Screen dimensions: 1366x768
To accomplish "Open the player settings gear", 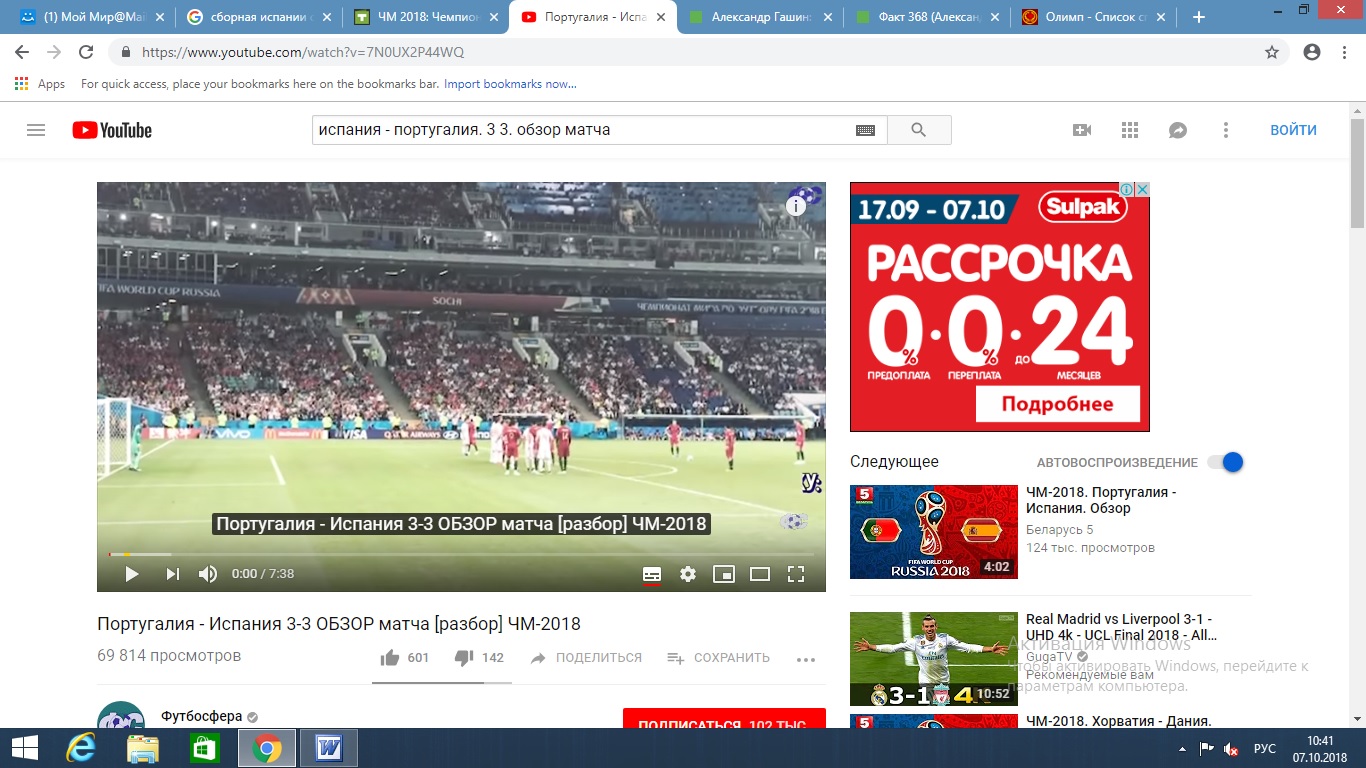I will coord(688,574).
